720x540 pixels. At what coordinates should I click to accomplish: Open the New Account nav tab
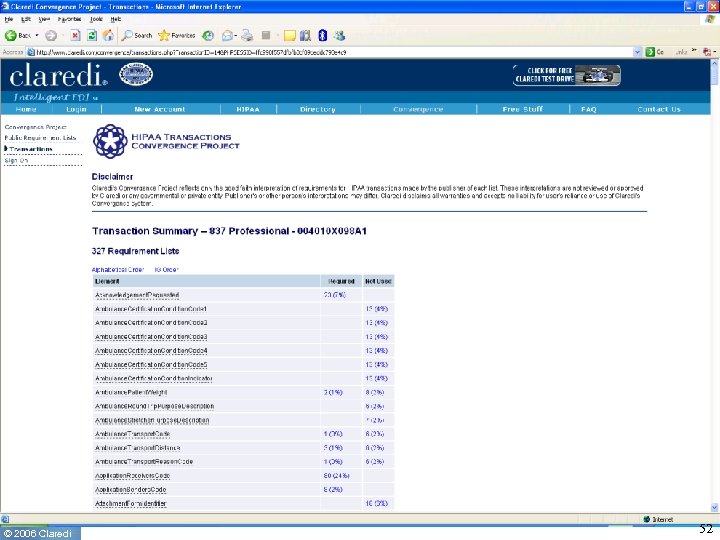click(x=160, y=109)
